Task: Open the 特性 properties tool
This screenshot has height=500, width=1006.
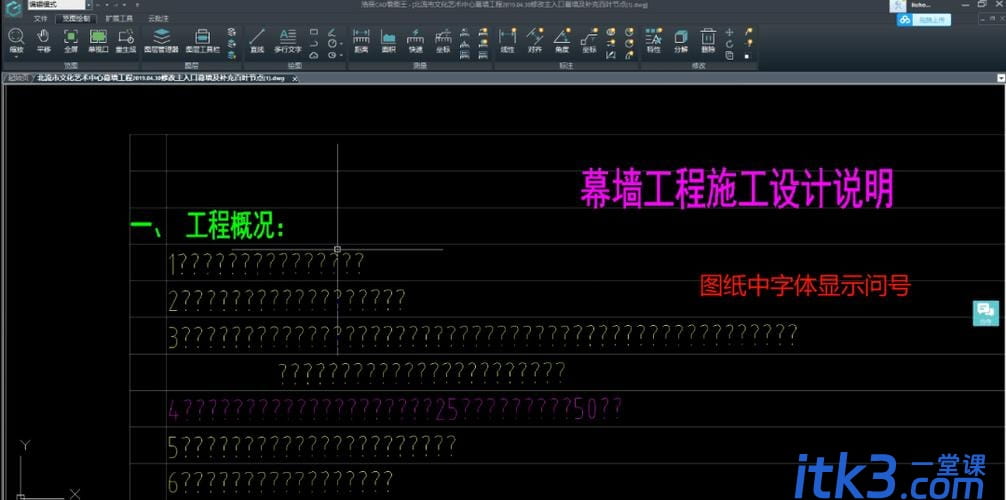Action: pos(653,40)
